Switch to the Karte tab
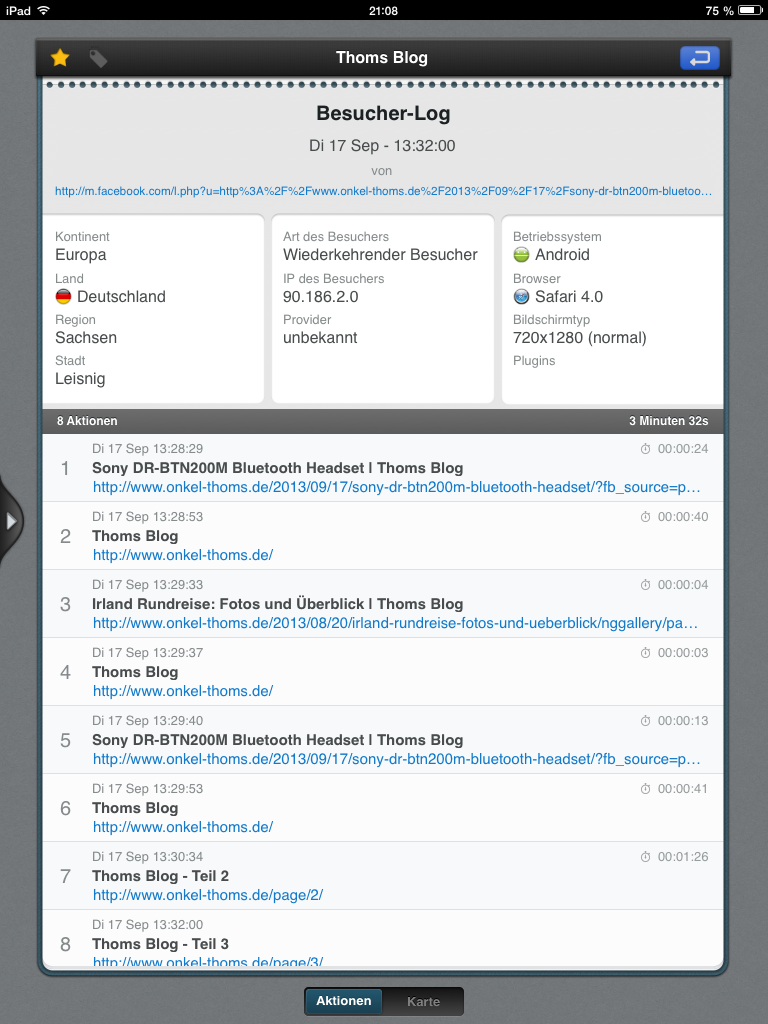Image resolution: width=768 pixels, height=1024 pixels. click(x=423, y=1001)
